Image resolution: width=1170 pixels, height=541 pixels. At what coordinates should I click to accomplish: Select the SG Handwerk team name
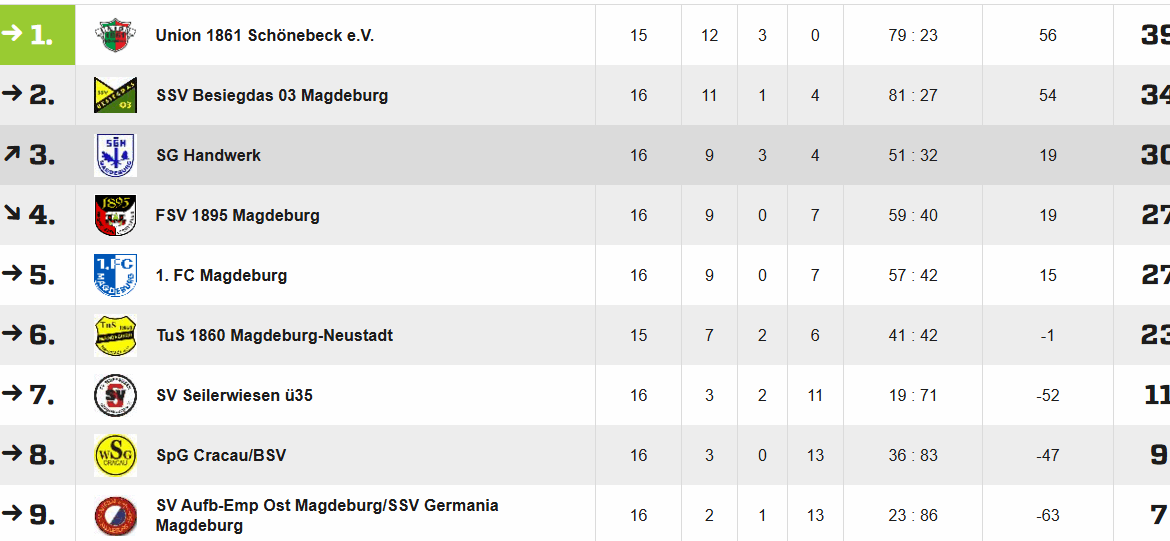(x=209, y=155)
